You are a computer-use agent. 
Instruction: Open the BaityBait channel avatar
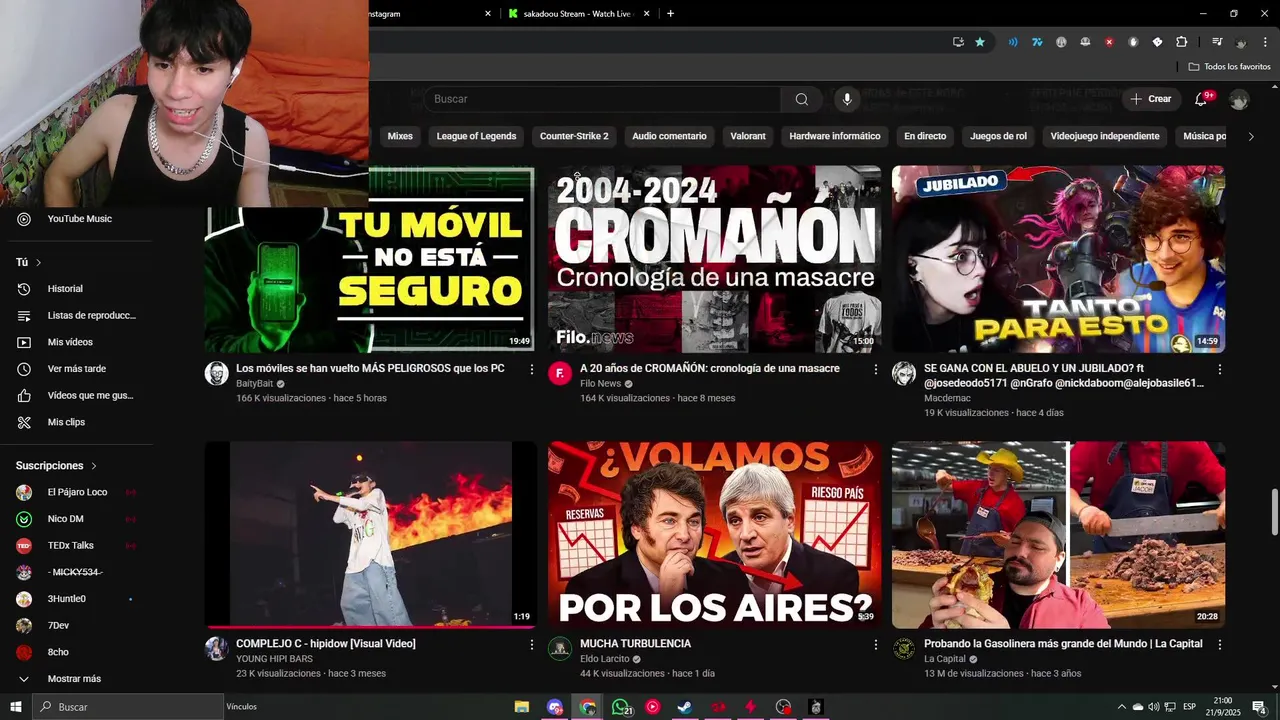click(217, 374)
